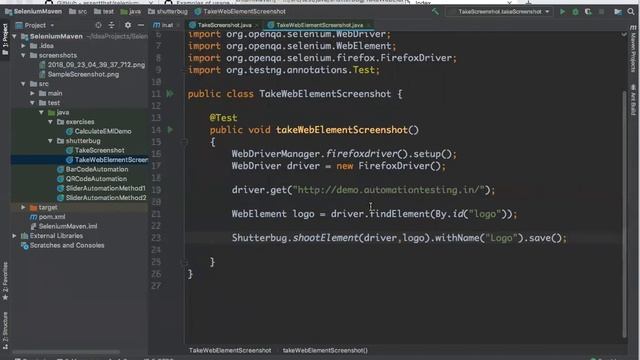640x360 pixels.
Task: Select BarCodeAutomation class
Action: click(x=93, y=169)
